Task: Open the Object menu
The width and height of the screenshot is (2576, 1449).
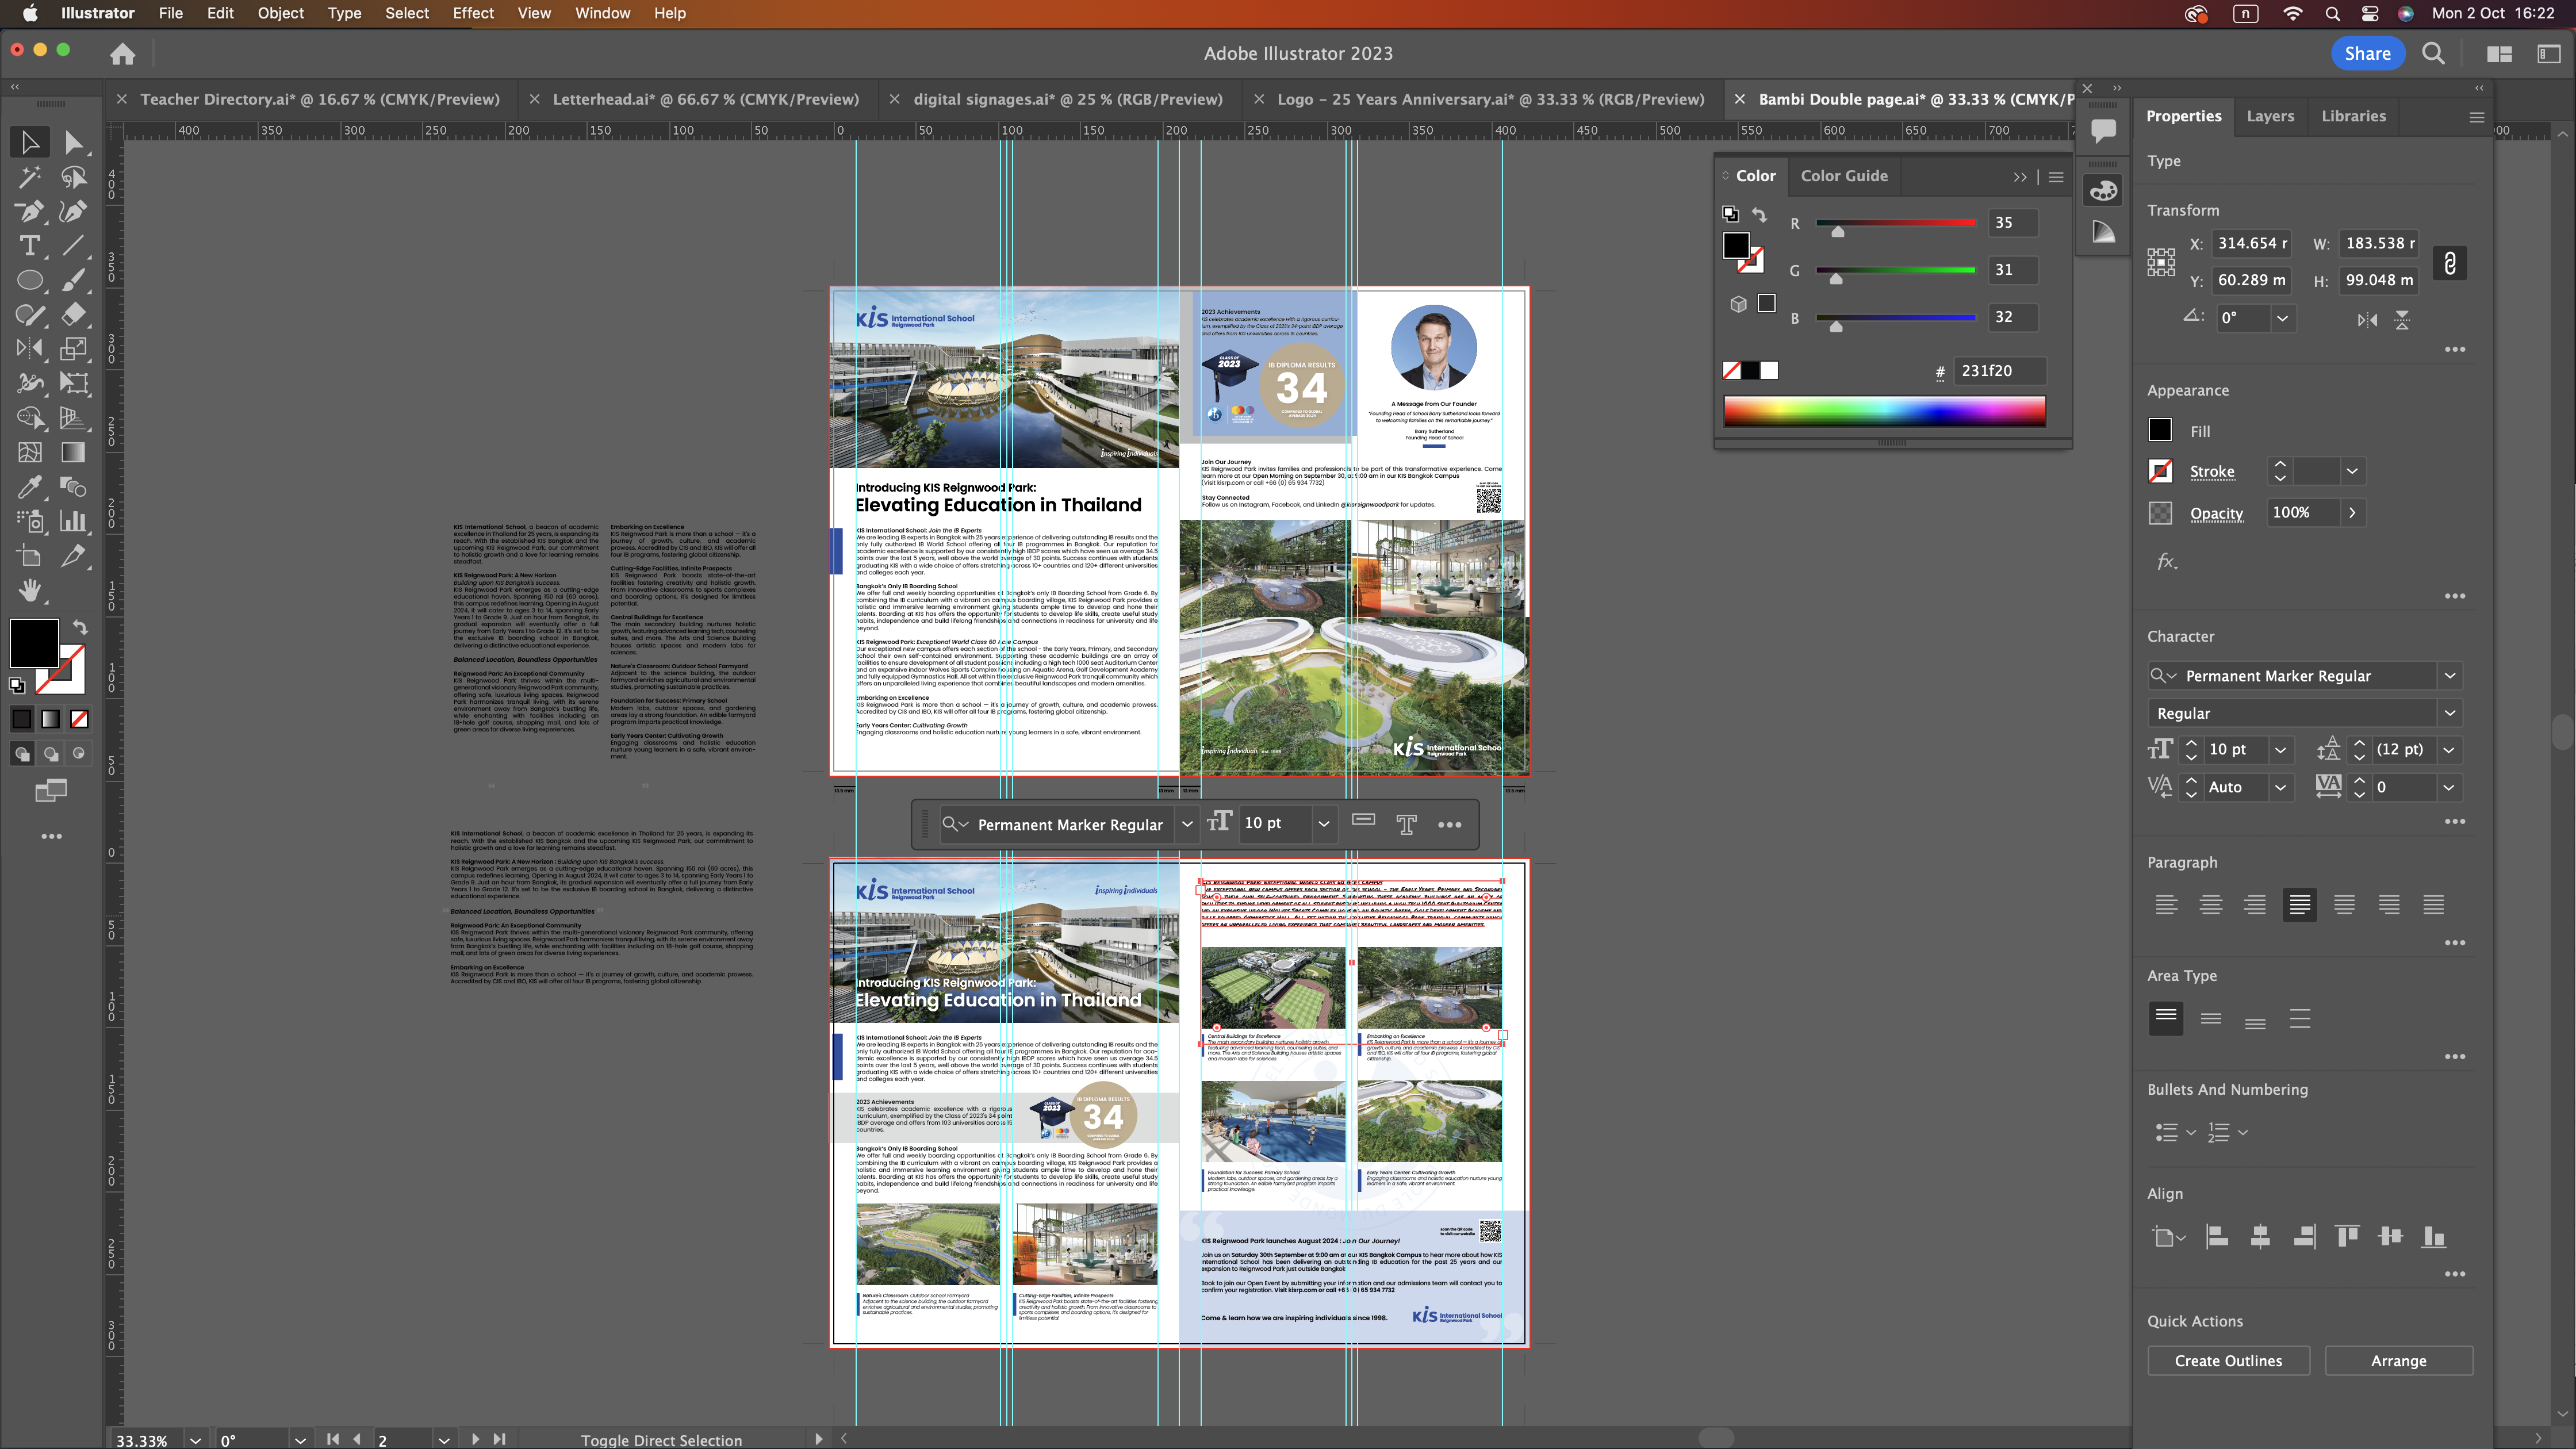Action: tap(280, 13)
